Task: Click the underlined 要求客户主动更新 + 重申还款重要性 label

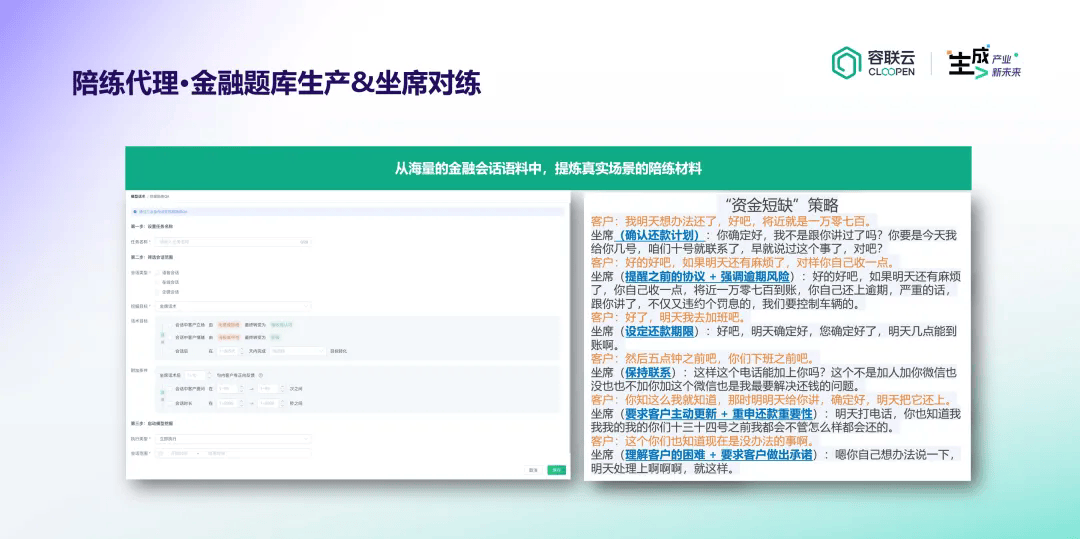Action: [718, 413]
